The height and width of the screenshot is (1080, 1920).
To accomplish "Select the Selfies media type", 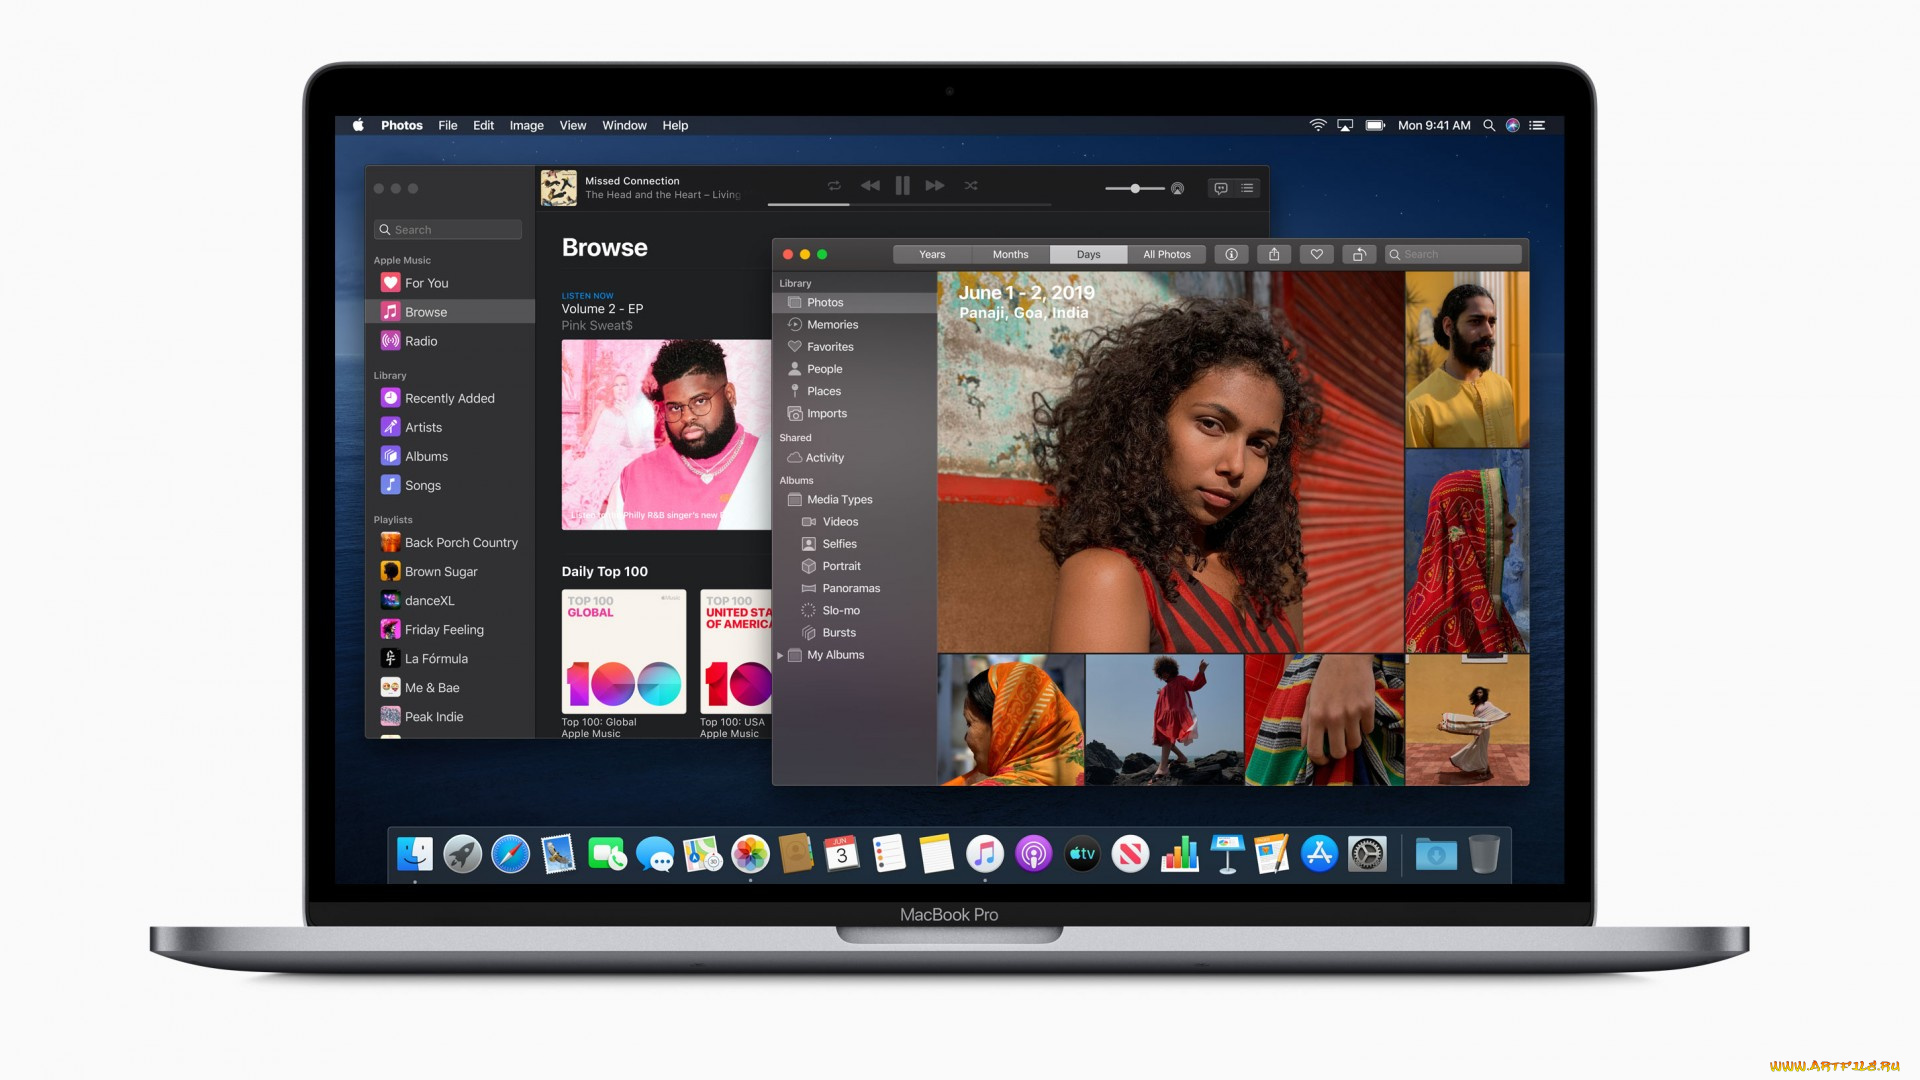I will pyautogui.click(x=839, y=543).
